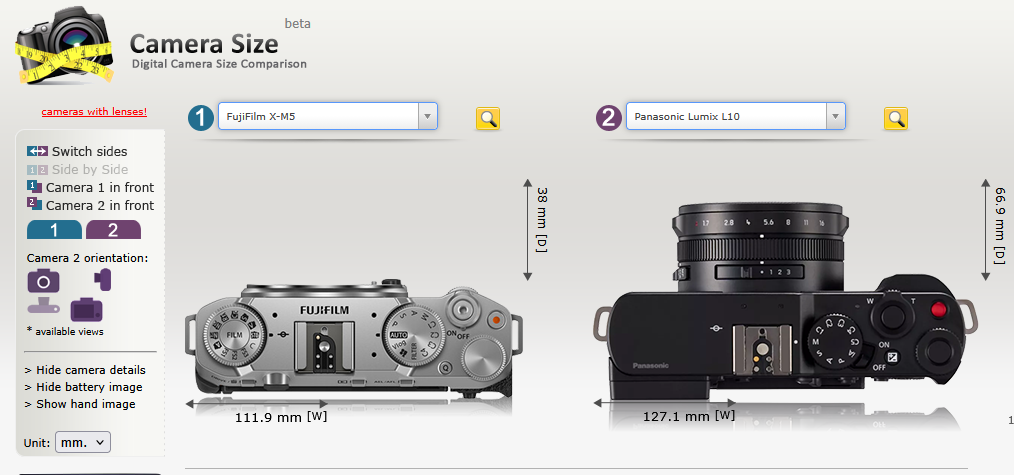
Task: Select the blue camera 1 tab
Action: coord(54,229)
